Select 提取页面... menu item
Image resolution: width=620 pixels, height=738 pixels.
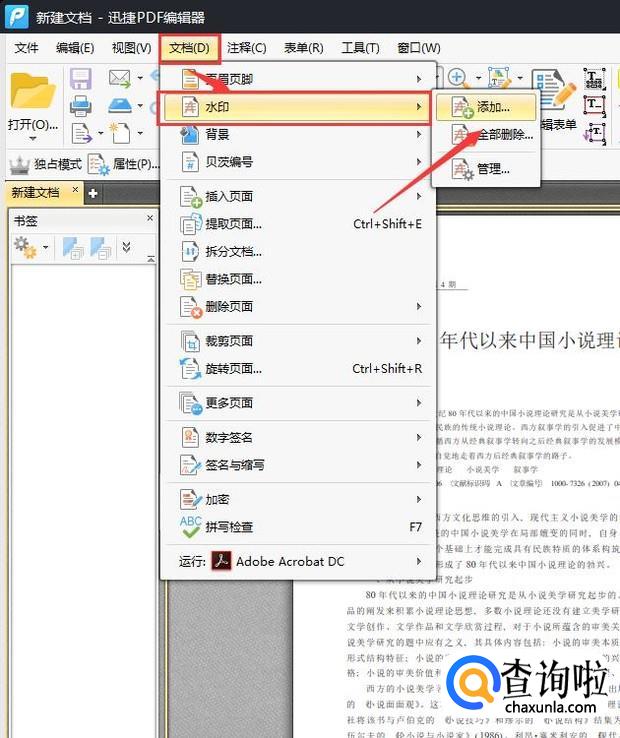point(298,224)
